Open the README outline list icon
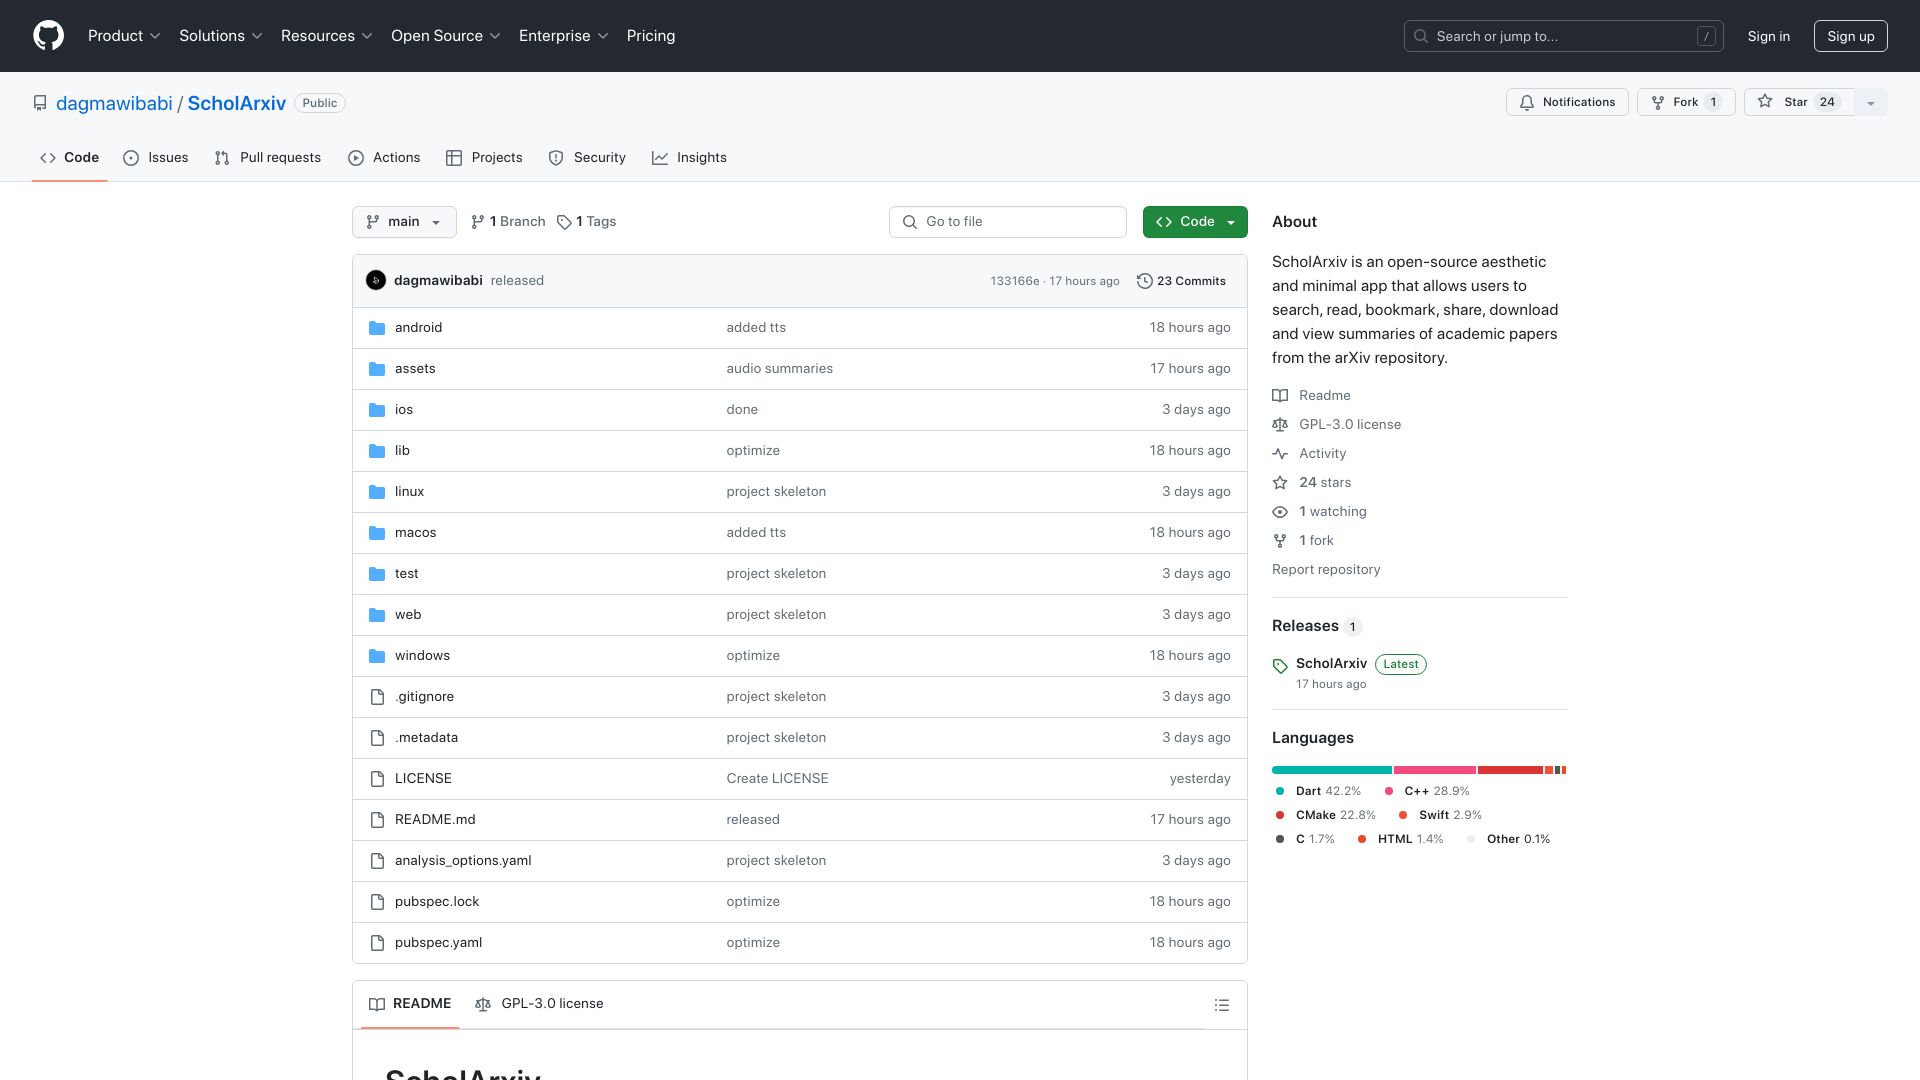 coord(1221,1005)
